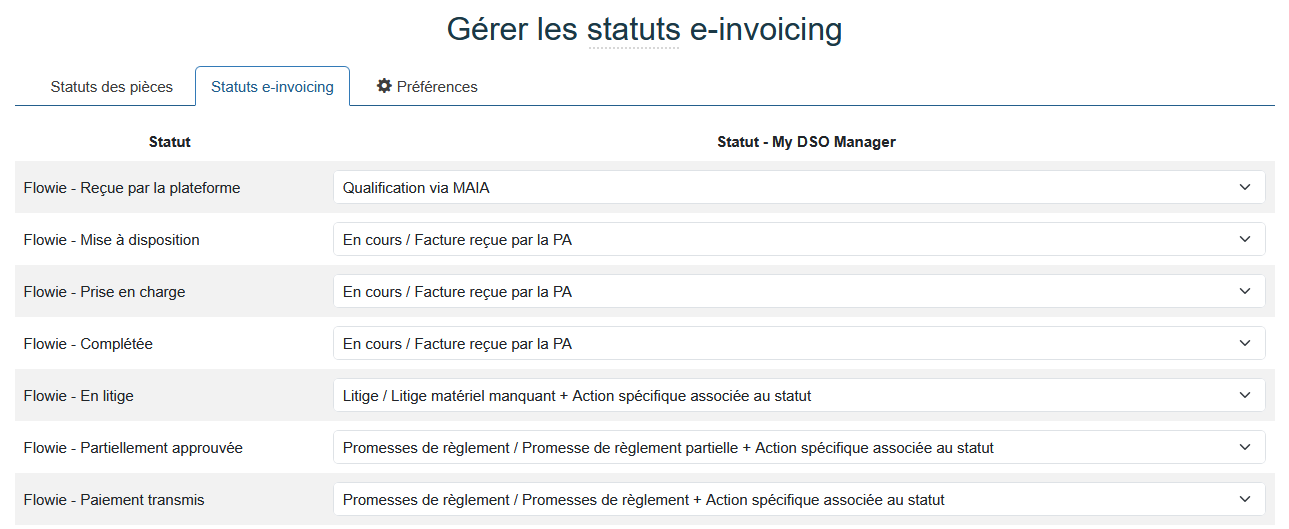The image size is (1289, 529).
Task: Click the Flowie - En litige row label
Action: tap(79, 396)
